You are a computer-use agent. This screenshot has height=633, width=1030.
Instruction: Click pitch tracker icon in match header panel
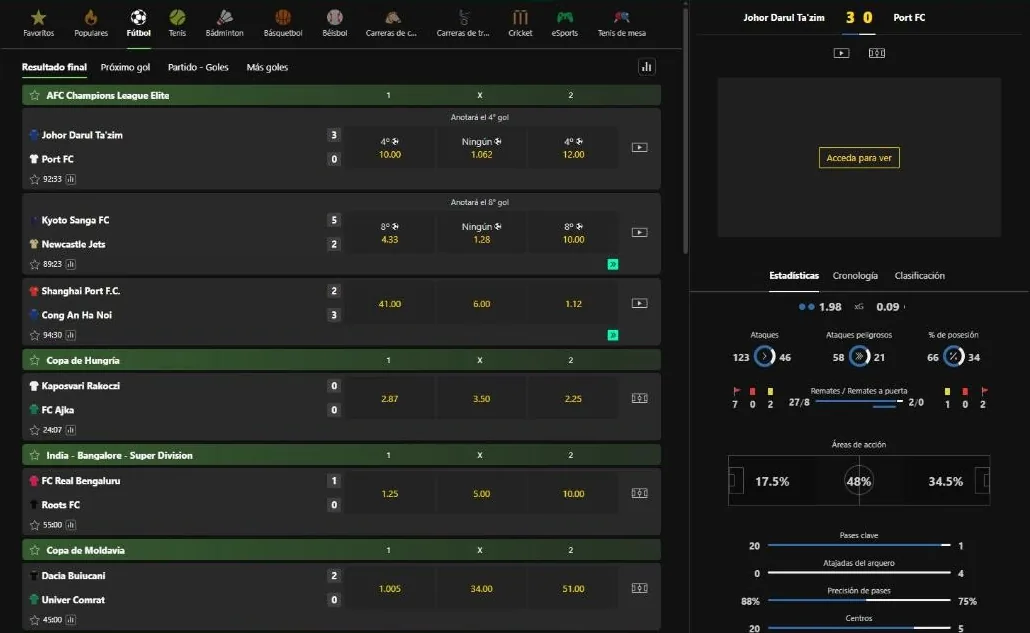point(877,53)
